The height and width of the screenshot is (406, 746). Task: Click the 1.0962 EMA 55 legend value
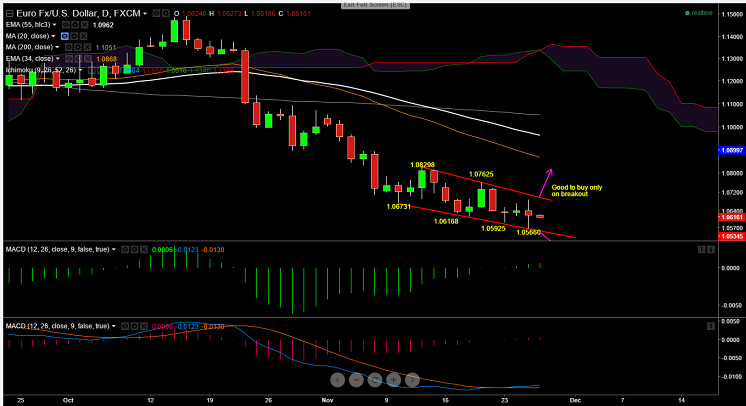click(x=103, y=25)
